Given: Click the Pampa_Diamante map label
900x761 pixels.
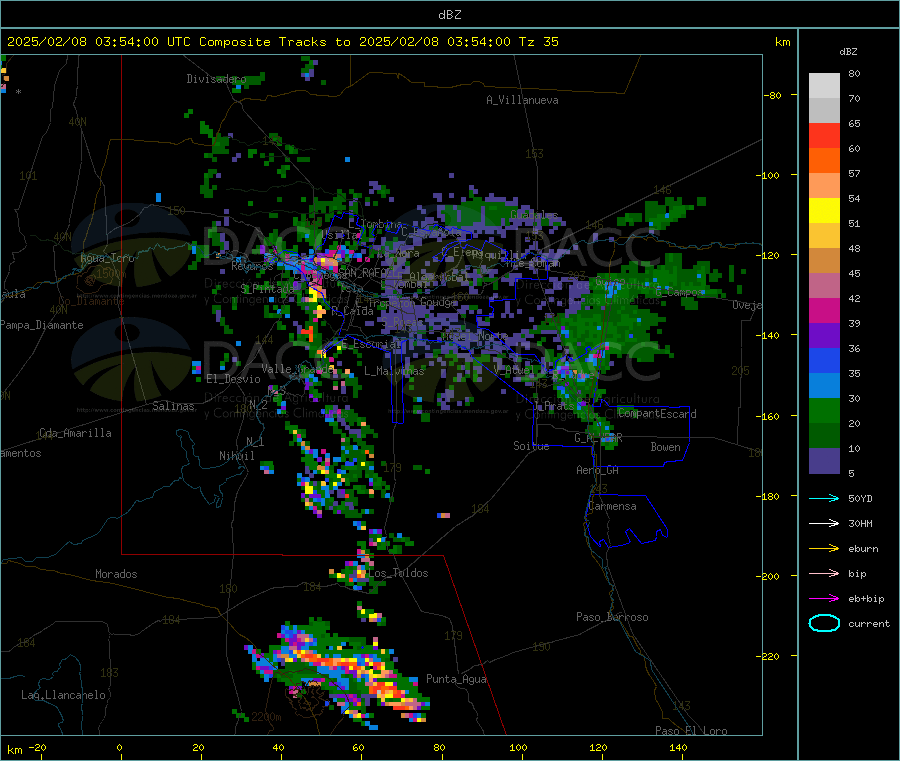Looking at the screenshot, I should [41, 325].
